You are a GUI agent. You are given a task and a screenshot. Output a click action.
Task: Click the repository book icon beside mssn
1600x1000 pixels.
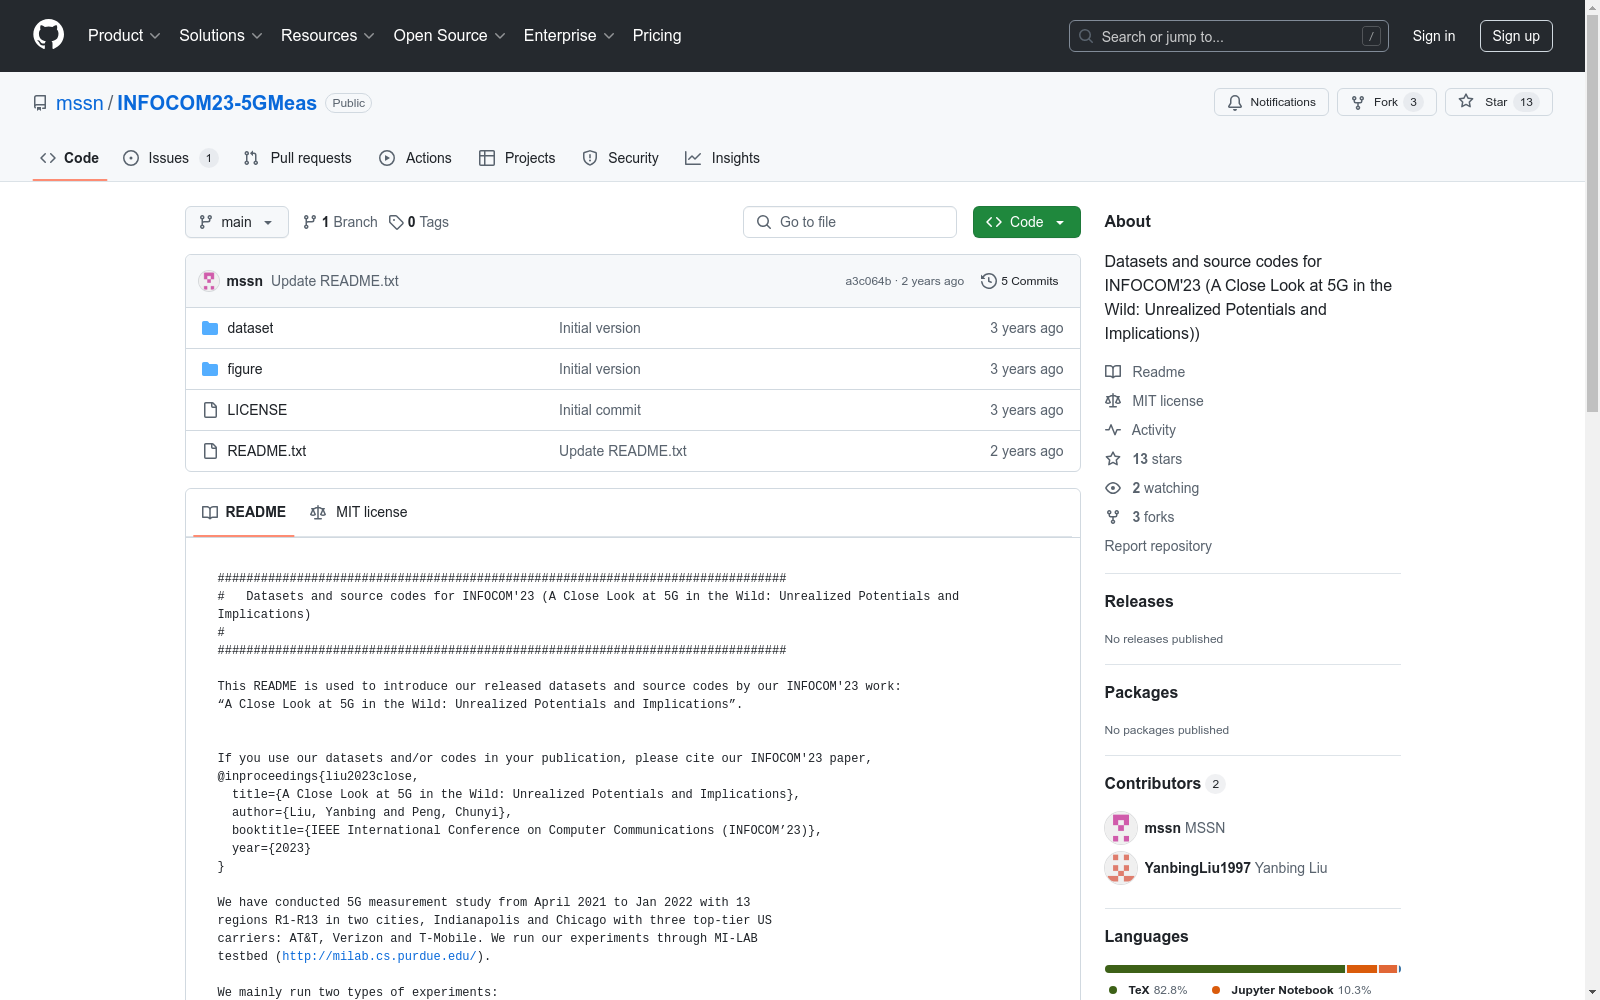40,103
